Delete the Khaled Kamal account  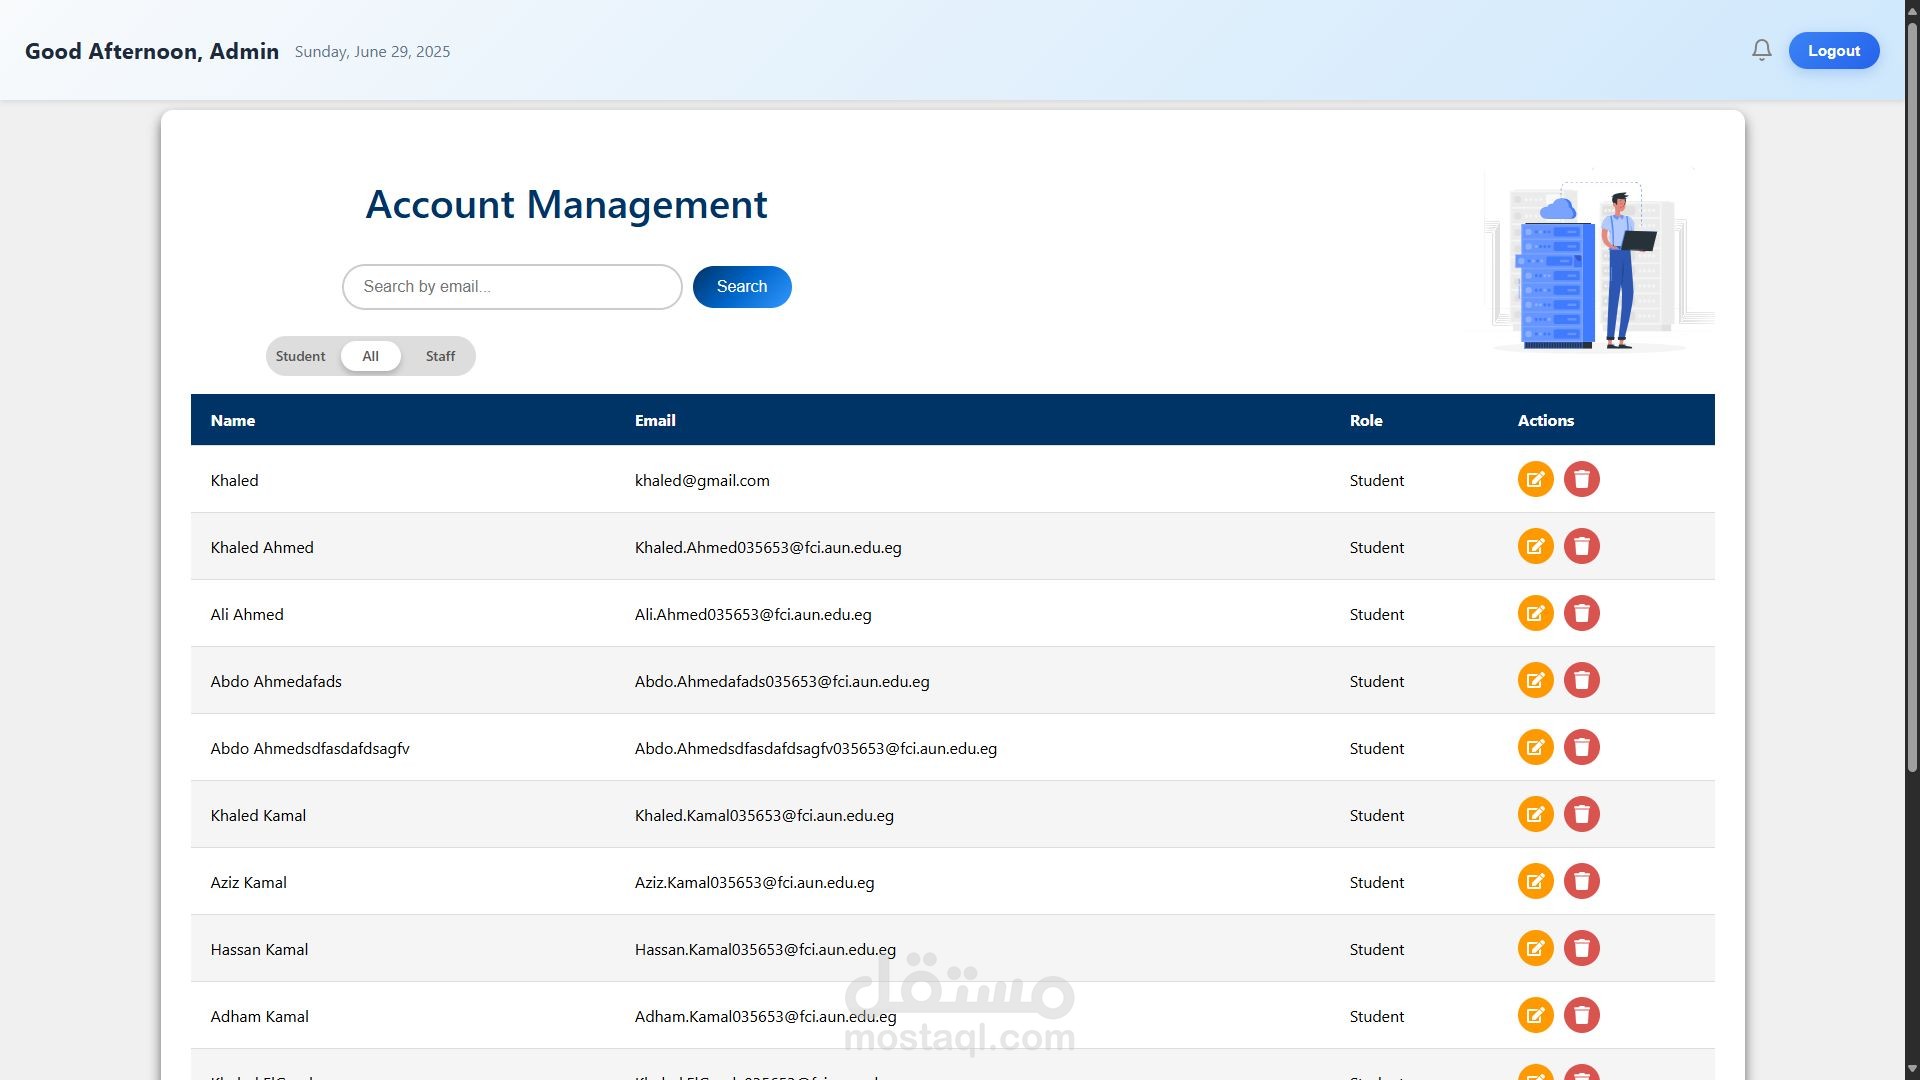1581,814
